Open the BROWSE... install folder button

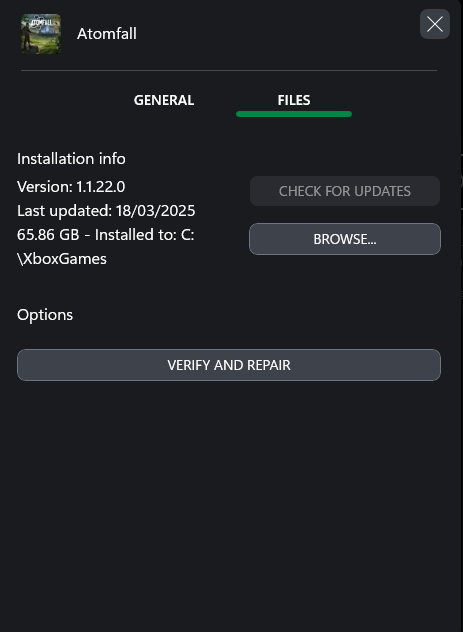(345, 239)
